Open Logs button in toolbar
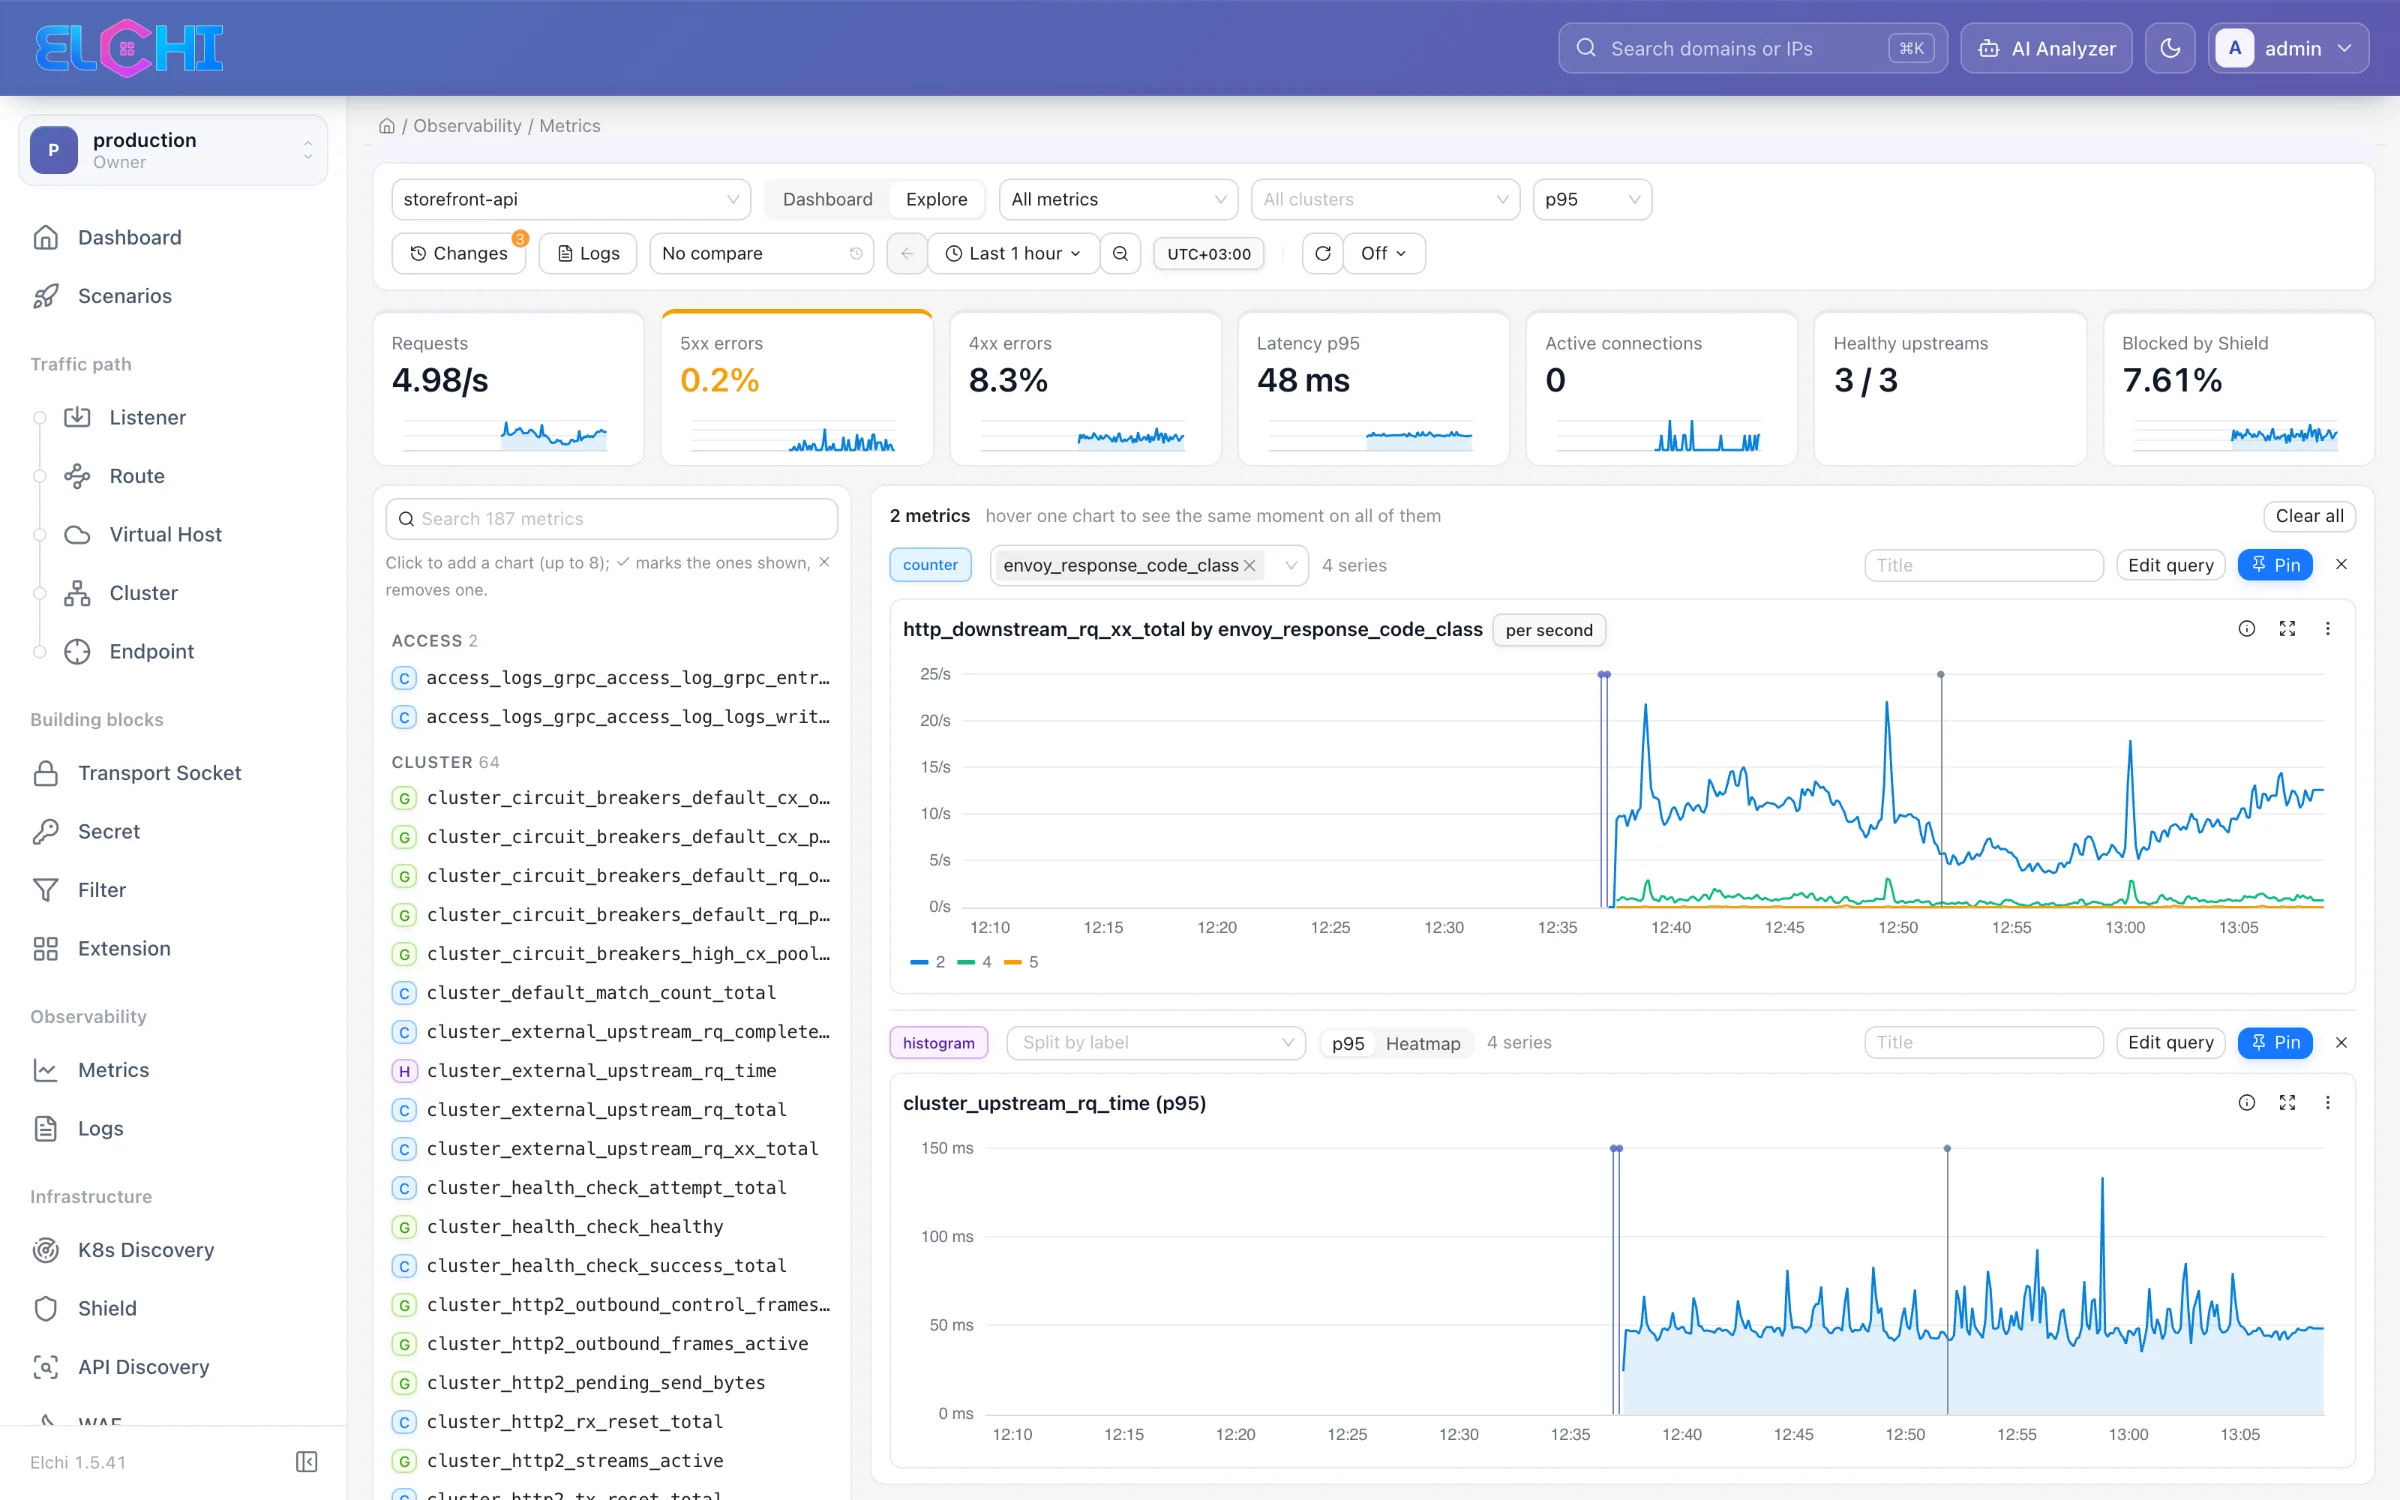The image size is (2400, 1500). [588, 253]
